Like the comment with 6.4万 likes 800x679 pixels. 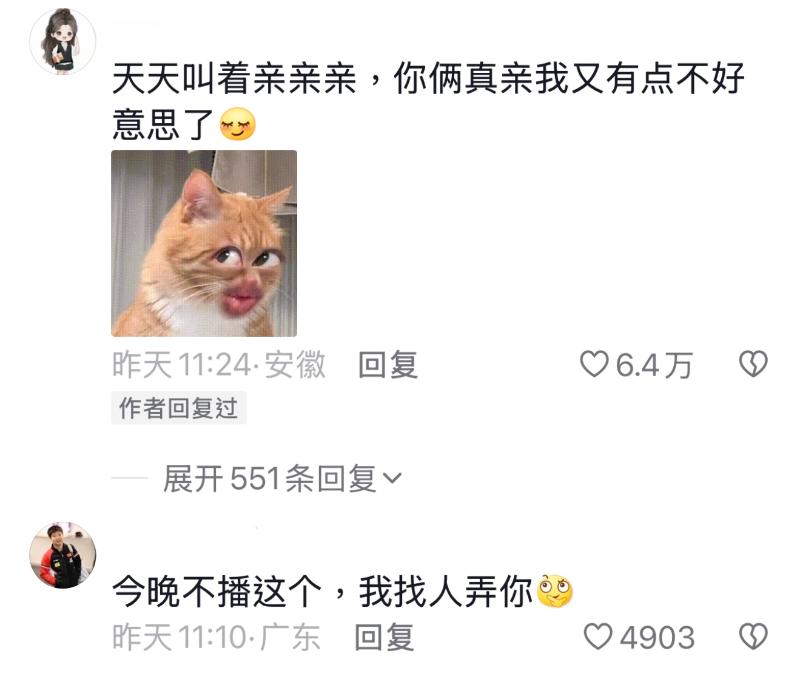pos(594,364)
